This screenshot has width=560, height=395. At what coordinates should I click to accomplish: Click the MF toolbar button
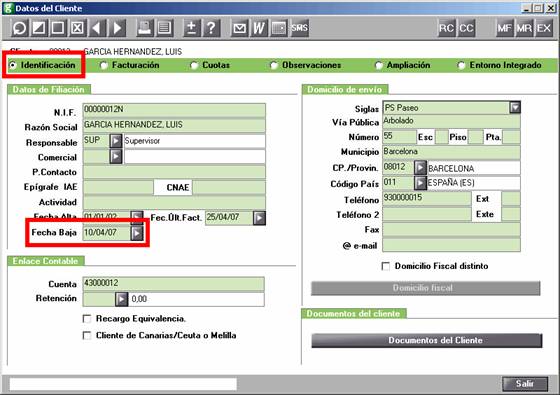click(505, 28)
